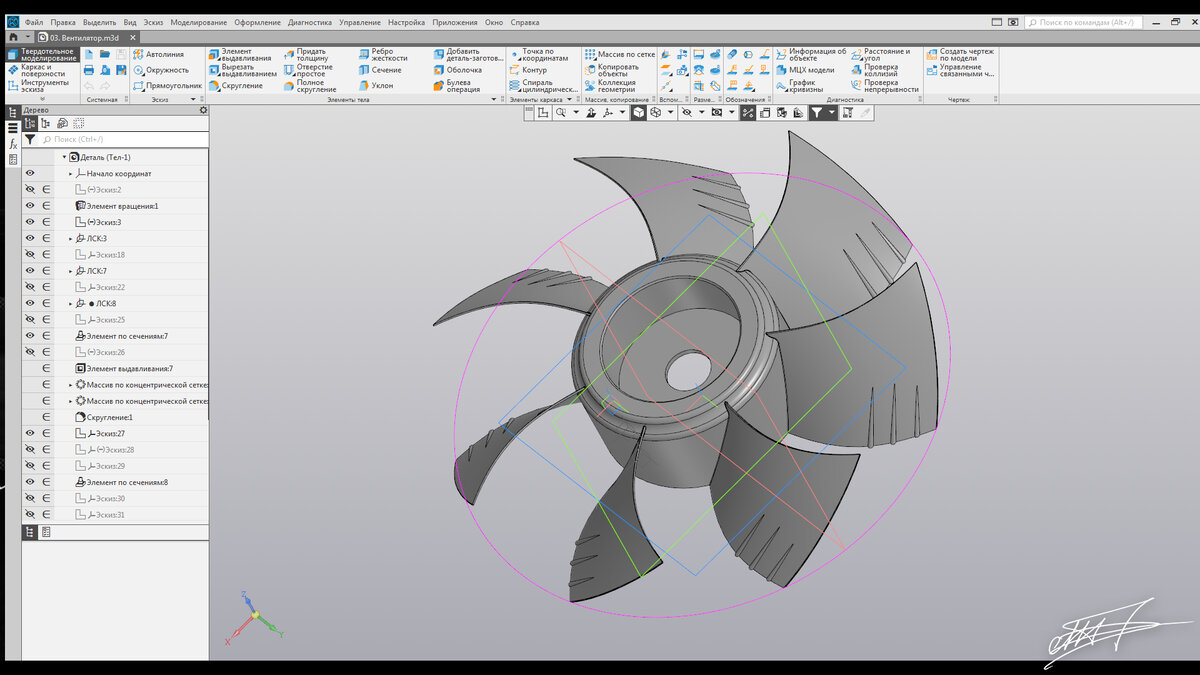Choose Отверстие простое hole tool

coord(307,70)
